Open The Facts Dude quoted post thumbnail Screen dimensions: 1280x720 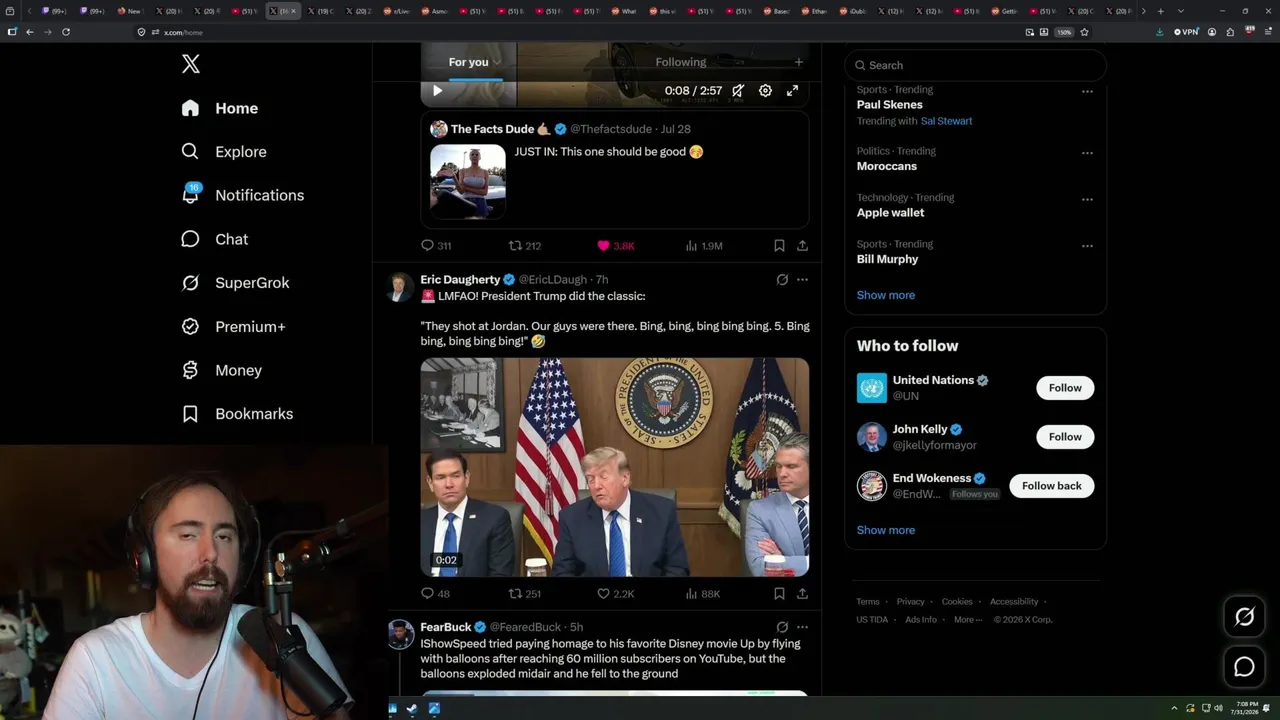click(468, 181)
